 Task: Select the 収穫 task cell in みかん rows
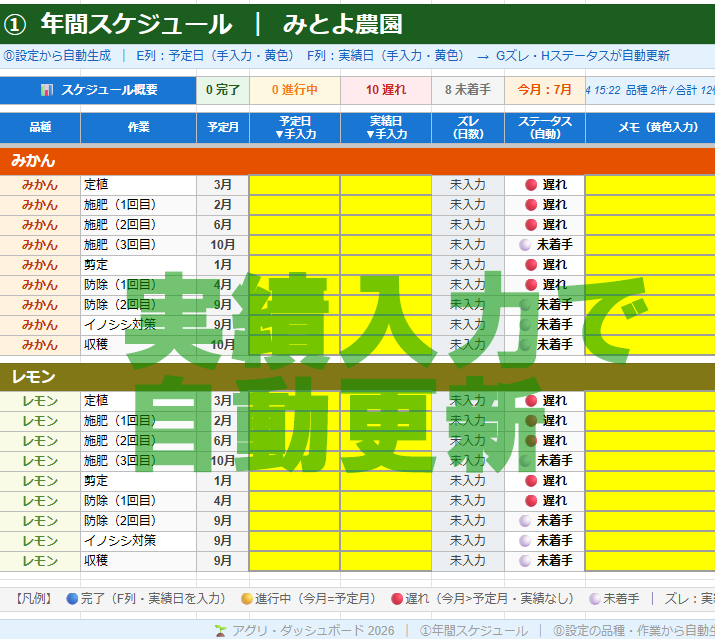pos(139,345)
